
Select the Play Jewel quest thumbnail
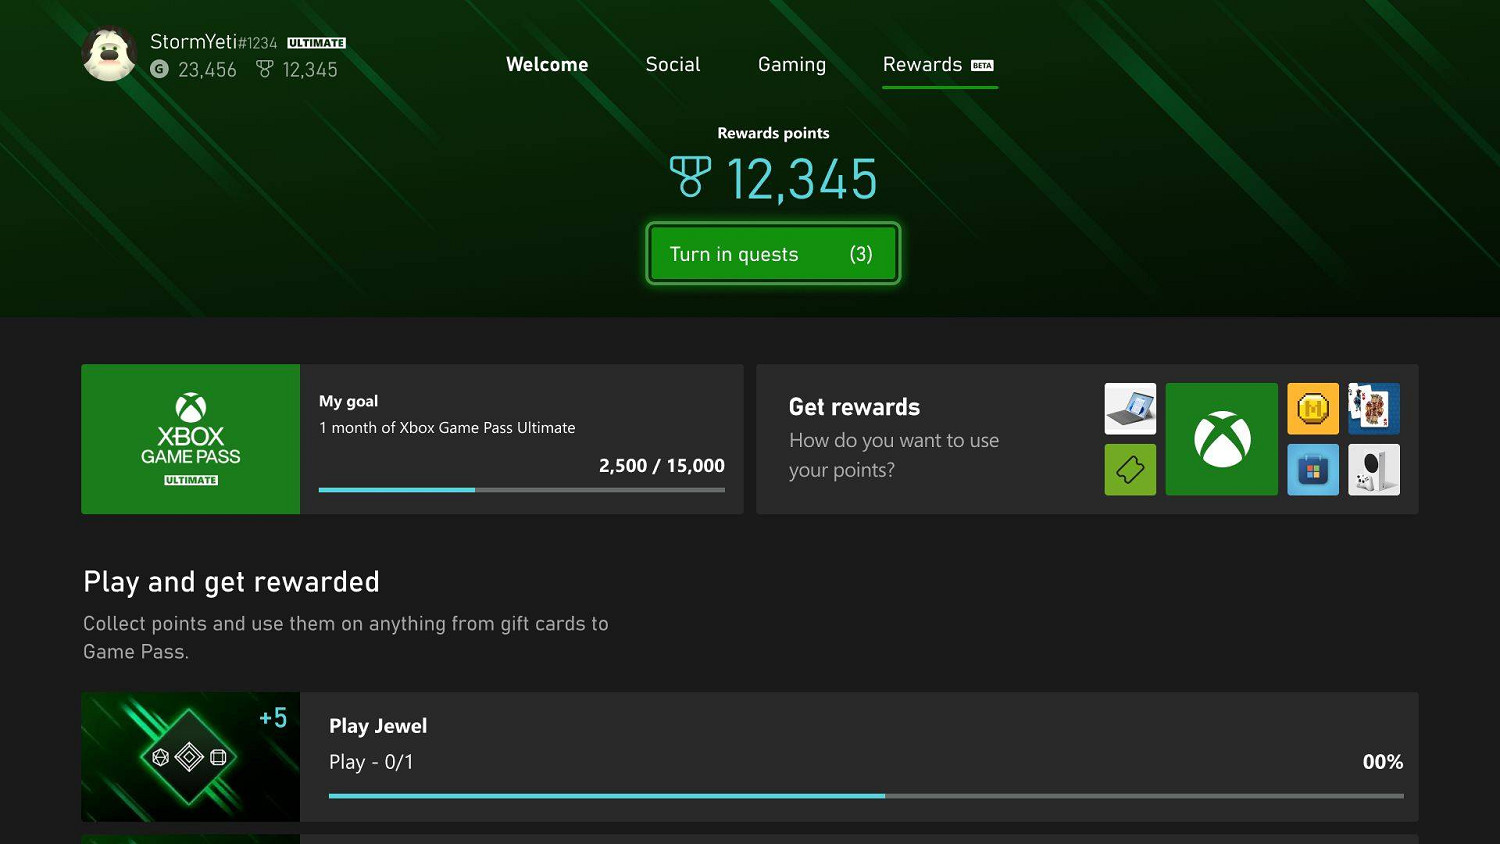[x=190, y=756]
